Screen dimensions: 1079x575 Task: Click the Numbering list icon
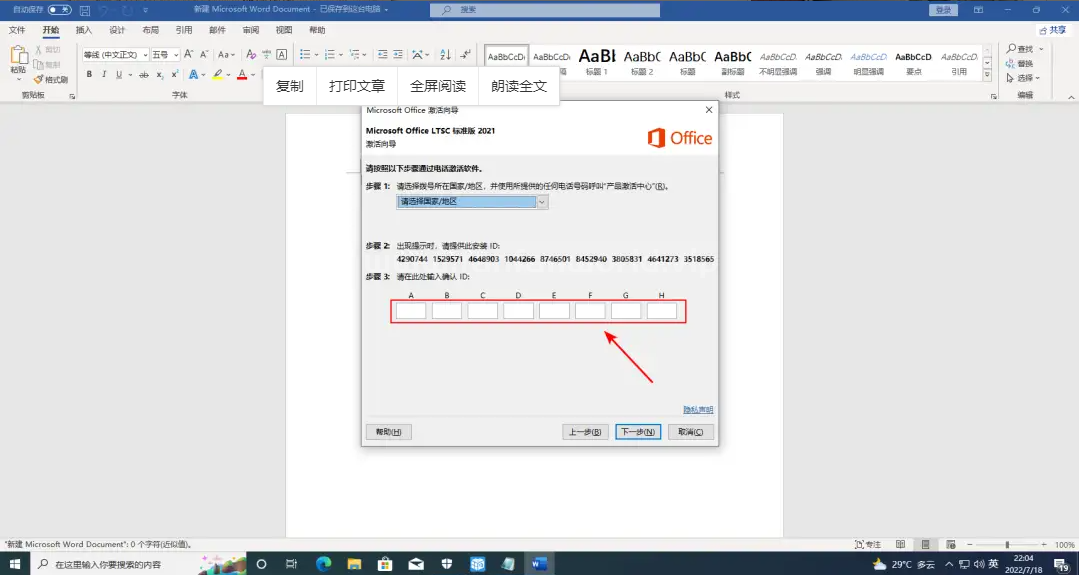[329, 54]
